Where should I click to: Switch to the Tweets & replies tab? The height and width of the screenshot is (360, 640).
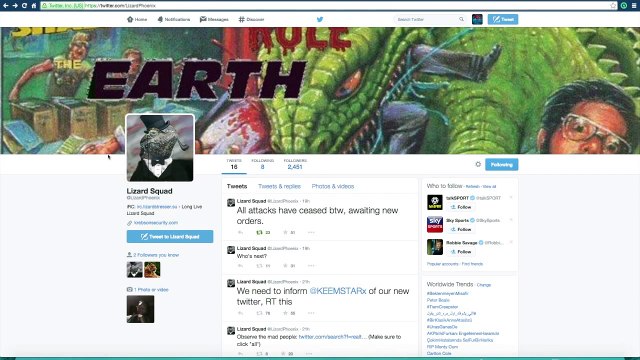pyautogui.click(x=280, y=186)
